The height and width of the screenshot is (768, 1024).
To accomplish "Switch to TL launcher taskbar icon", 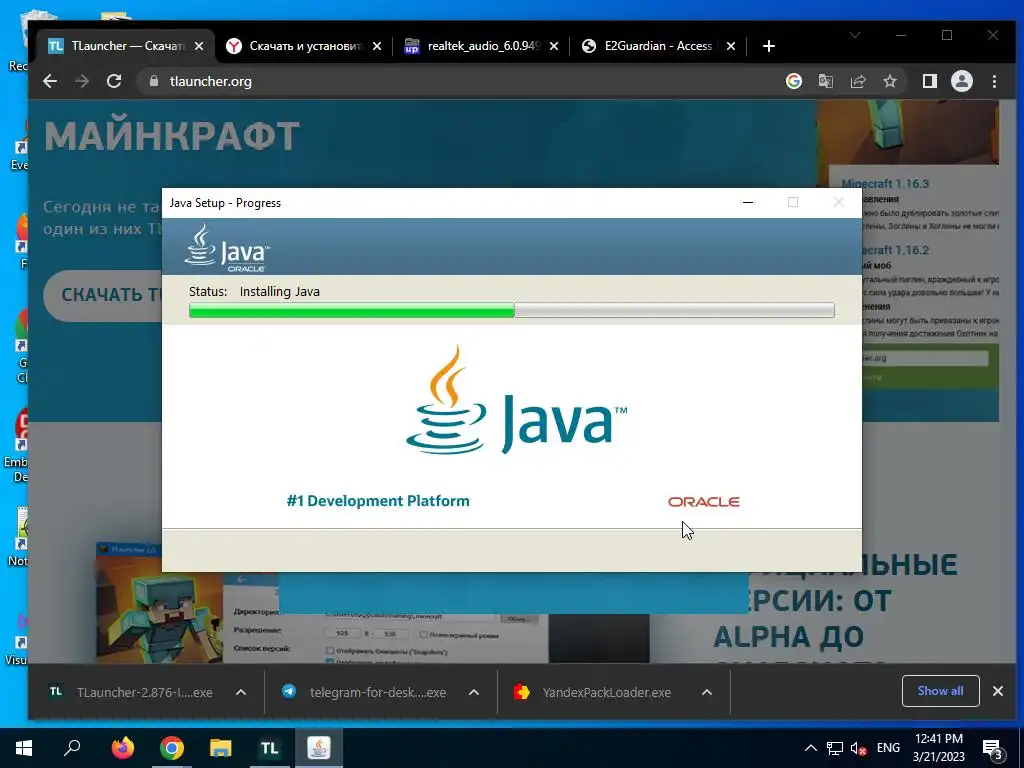I will pos(270,748).
